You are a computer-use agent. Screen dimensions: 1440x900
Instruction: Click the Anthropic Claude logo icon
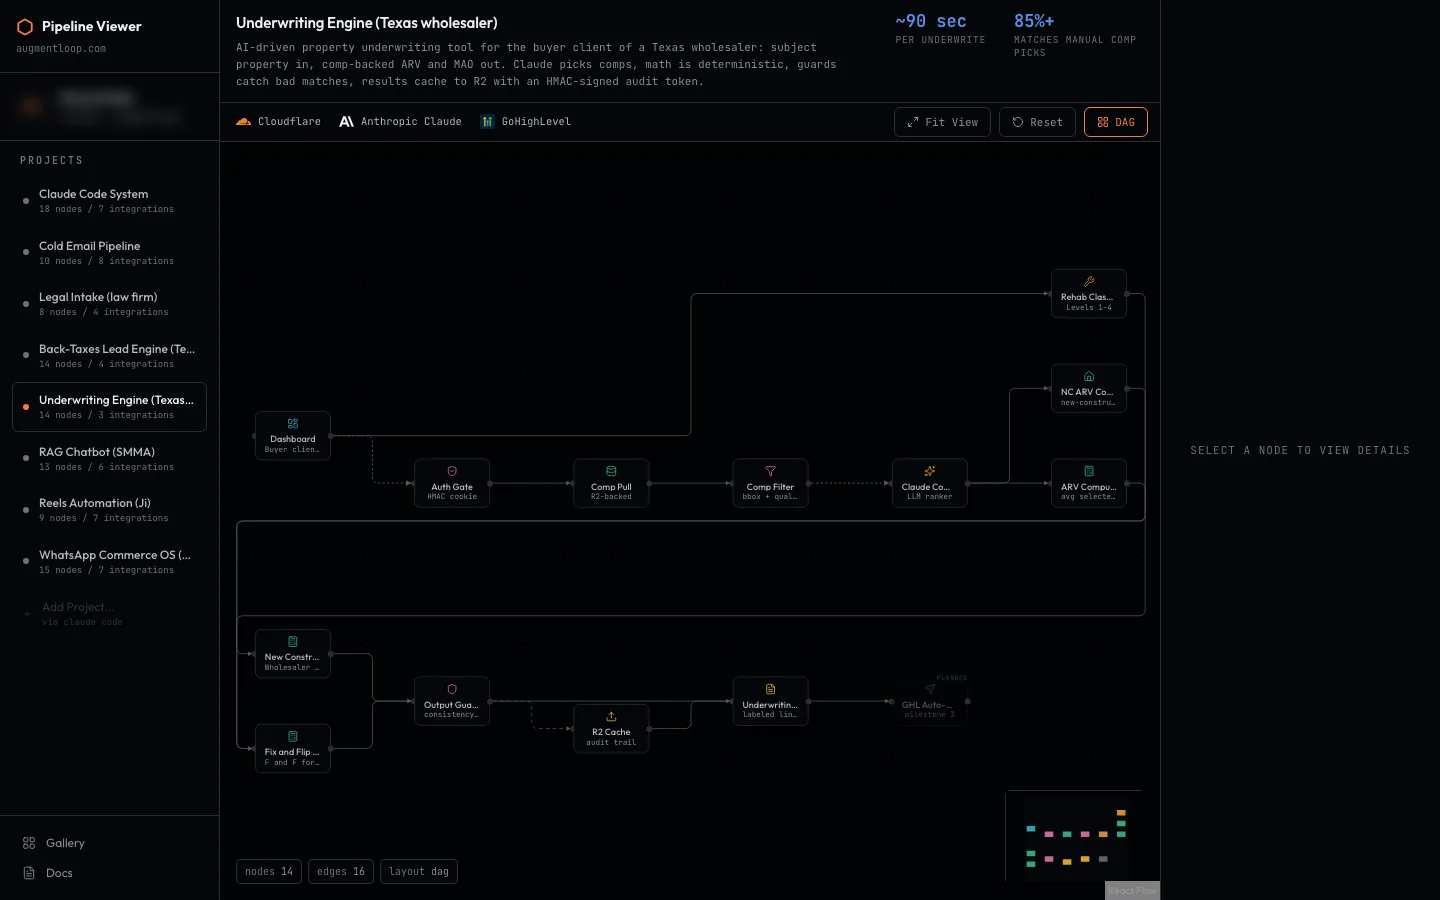(x=346, y=122)
